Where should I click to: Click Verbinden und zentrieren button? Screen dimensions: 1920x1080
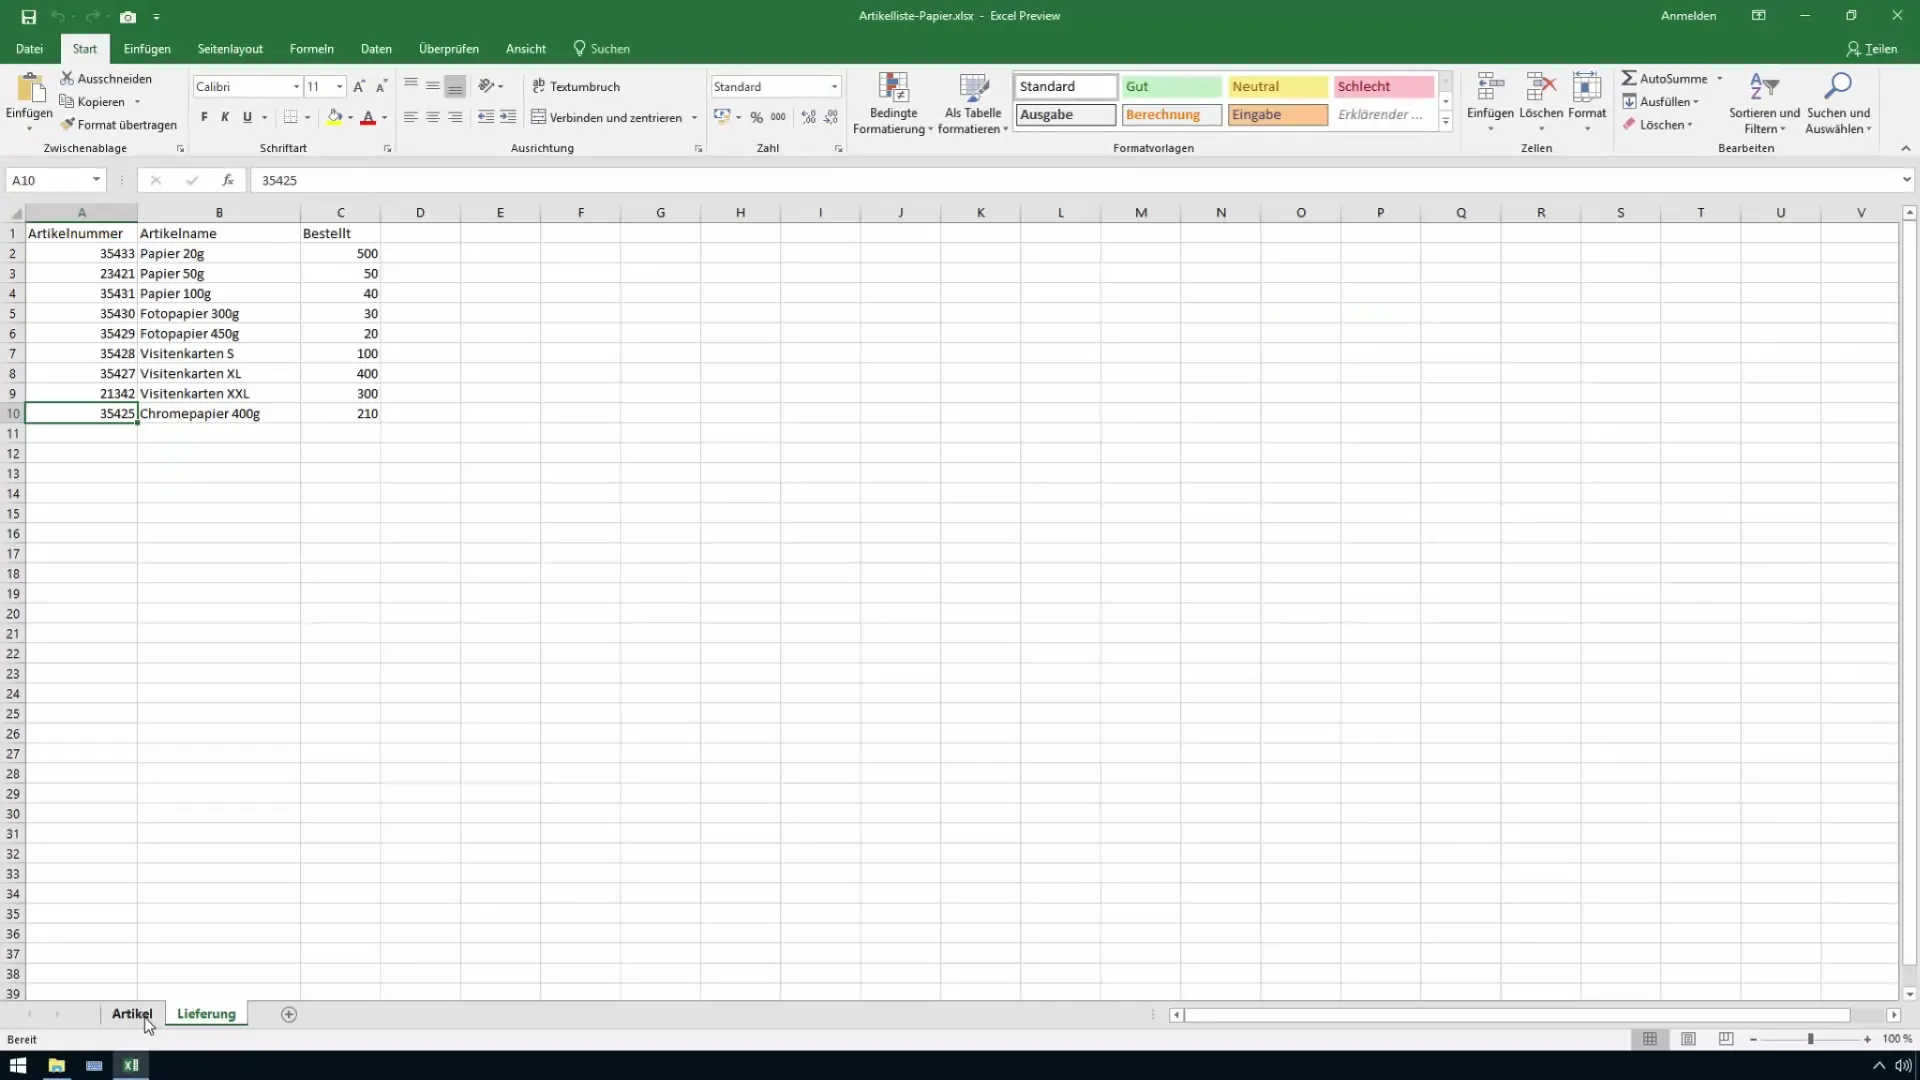pyautogui.click(x=606, y=118)
